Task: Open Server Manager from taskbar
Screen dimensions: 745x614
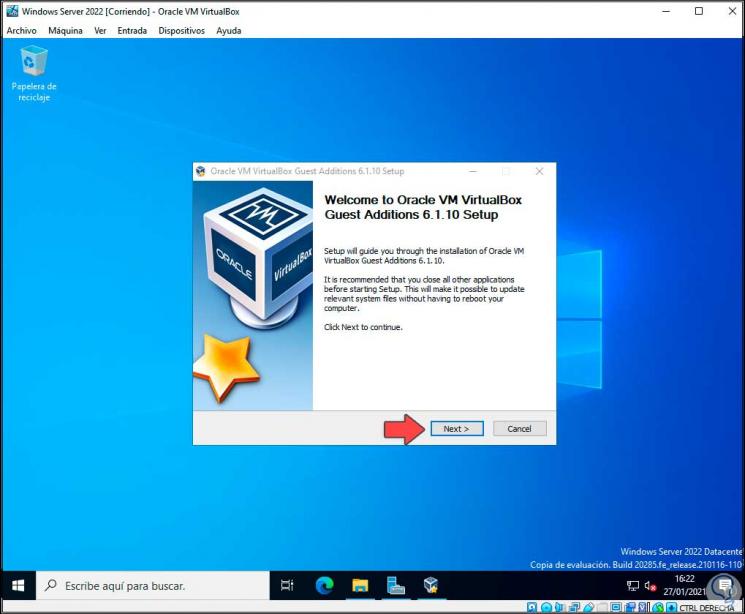Action: tap(395, 585)
